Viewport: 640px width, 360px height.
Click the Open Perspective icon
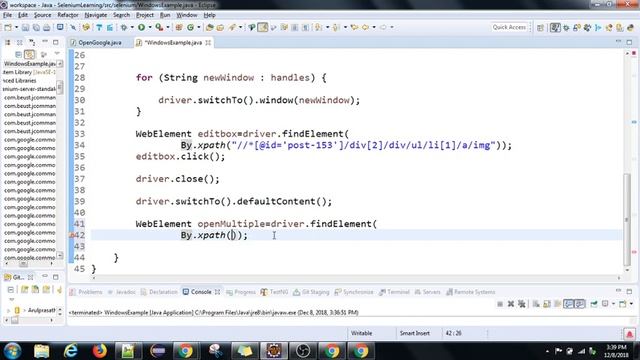(x=540, y=28)
